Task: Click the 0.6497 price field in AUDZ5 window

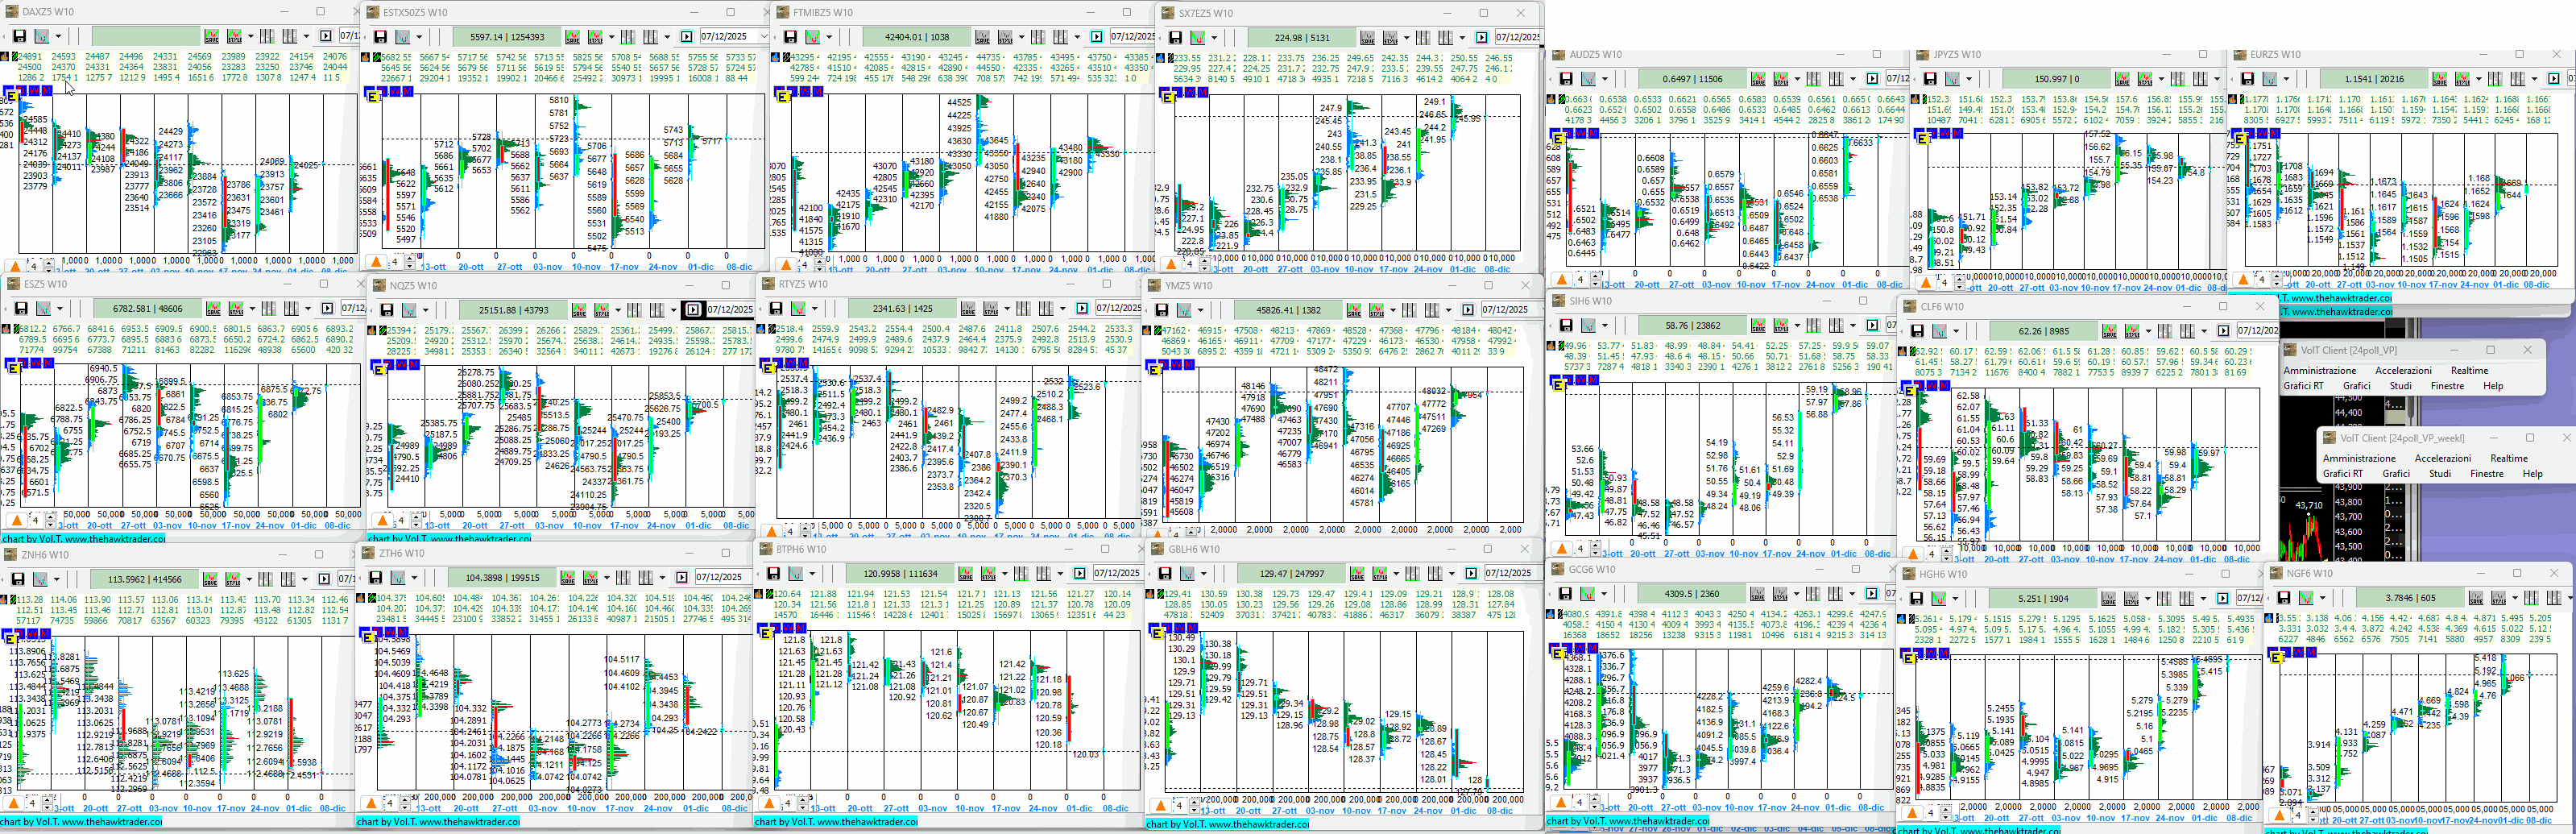Action: click(1692, 79)
